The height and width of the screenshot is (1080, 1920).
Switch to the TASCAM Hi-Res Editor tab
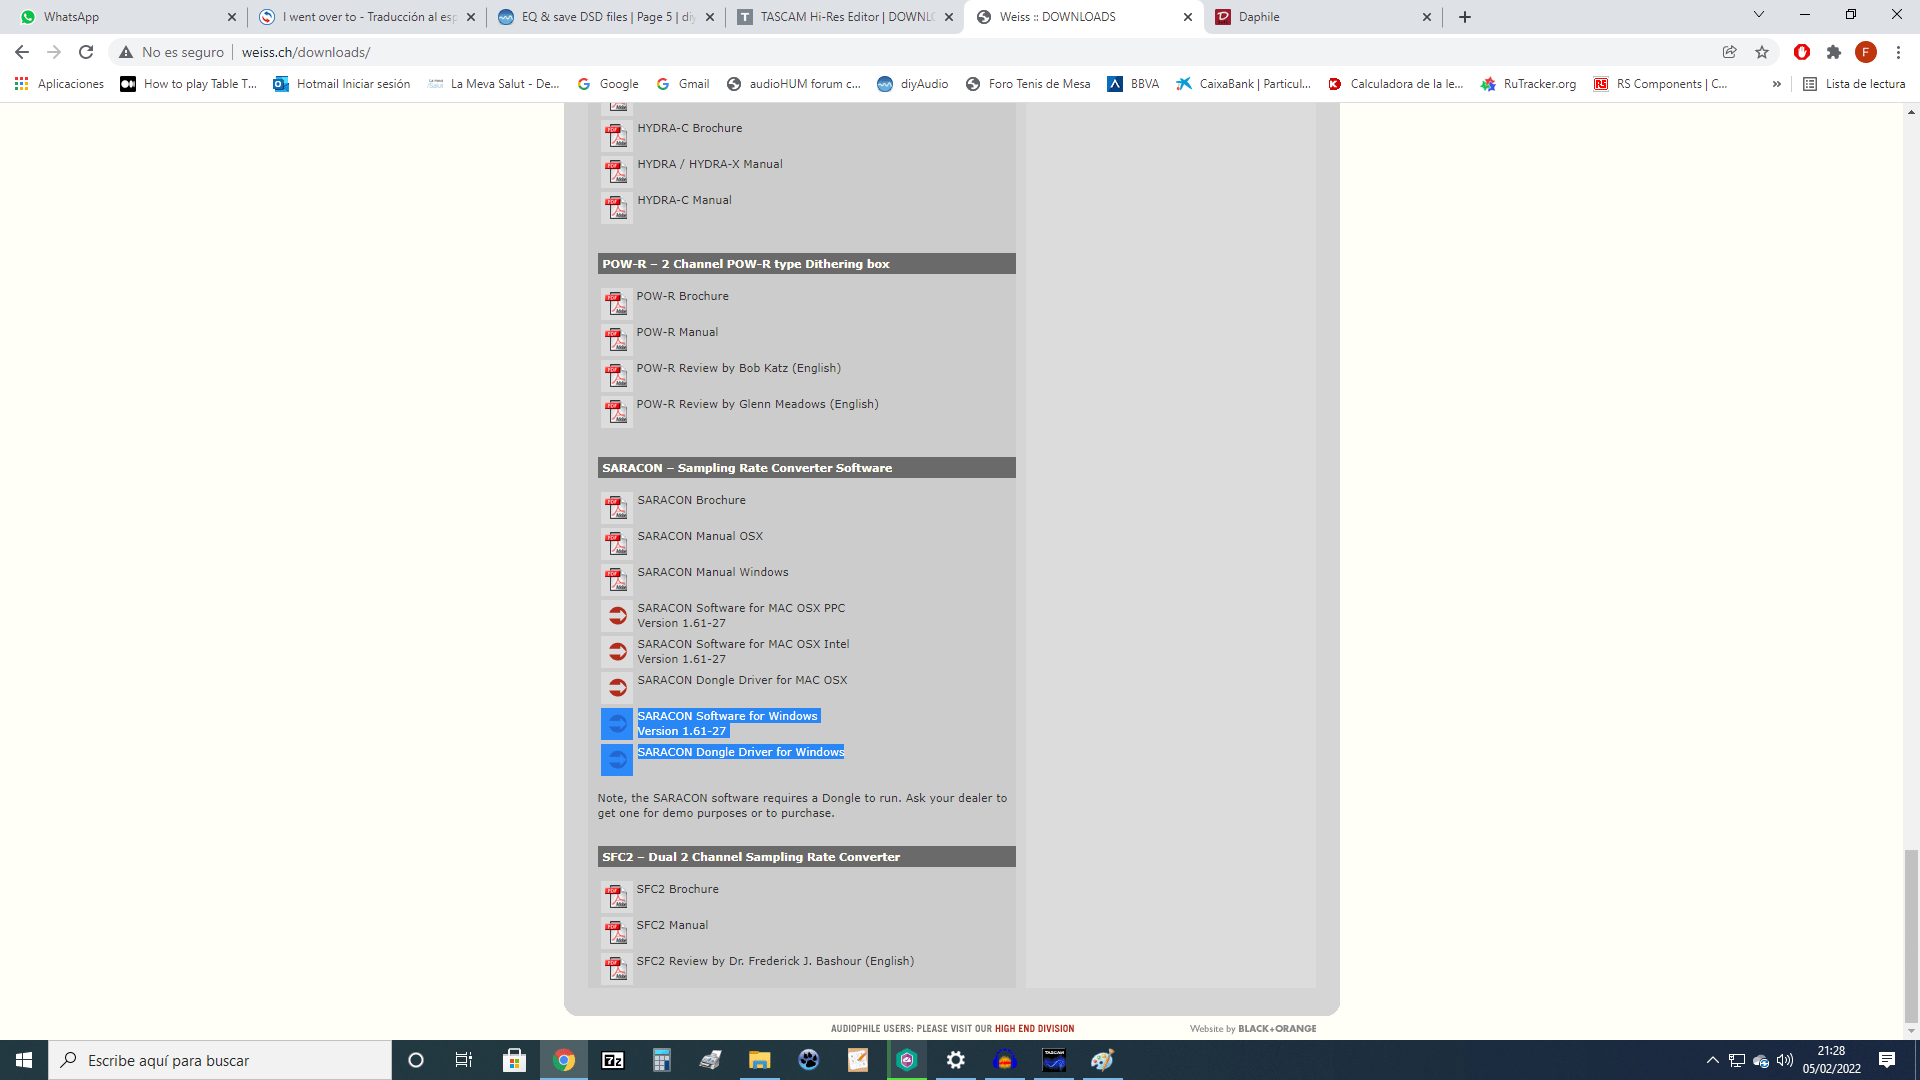point(844,17)
